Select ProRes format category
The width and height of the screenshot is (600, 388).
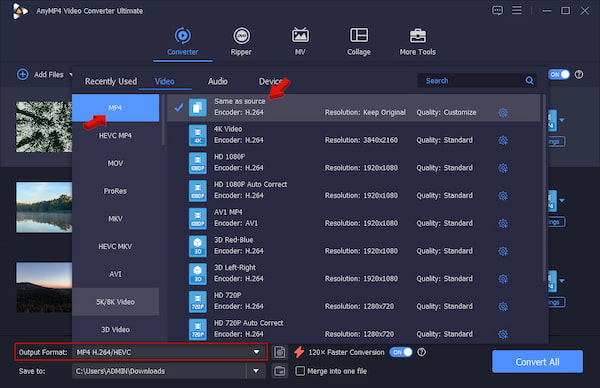coord(116,191)
